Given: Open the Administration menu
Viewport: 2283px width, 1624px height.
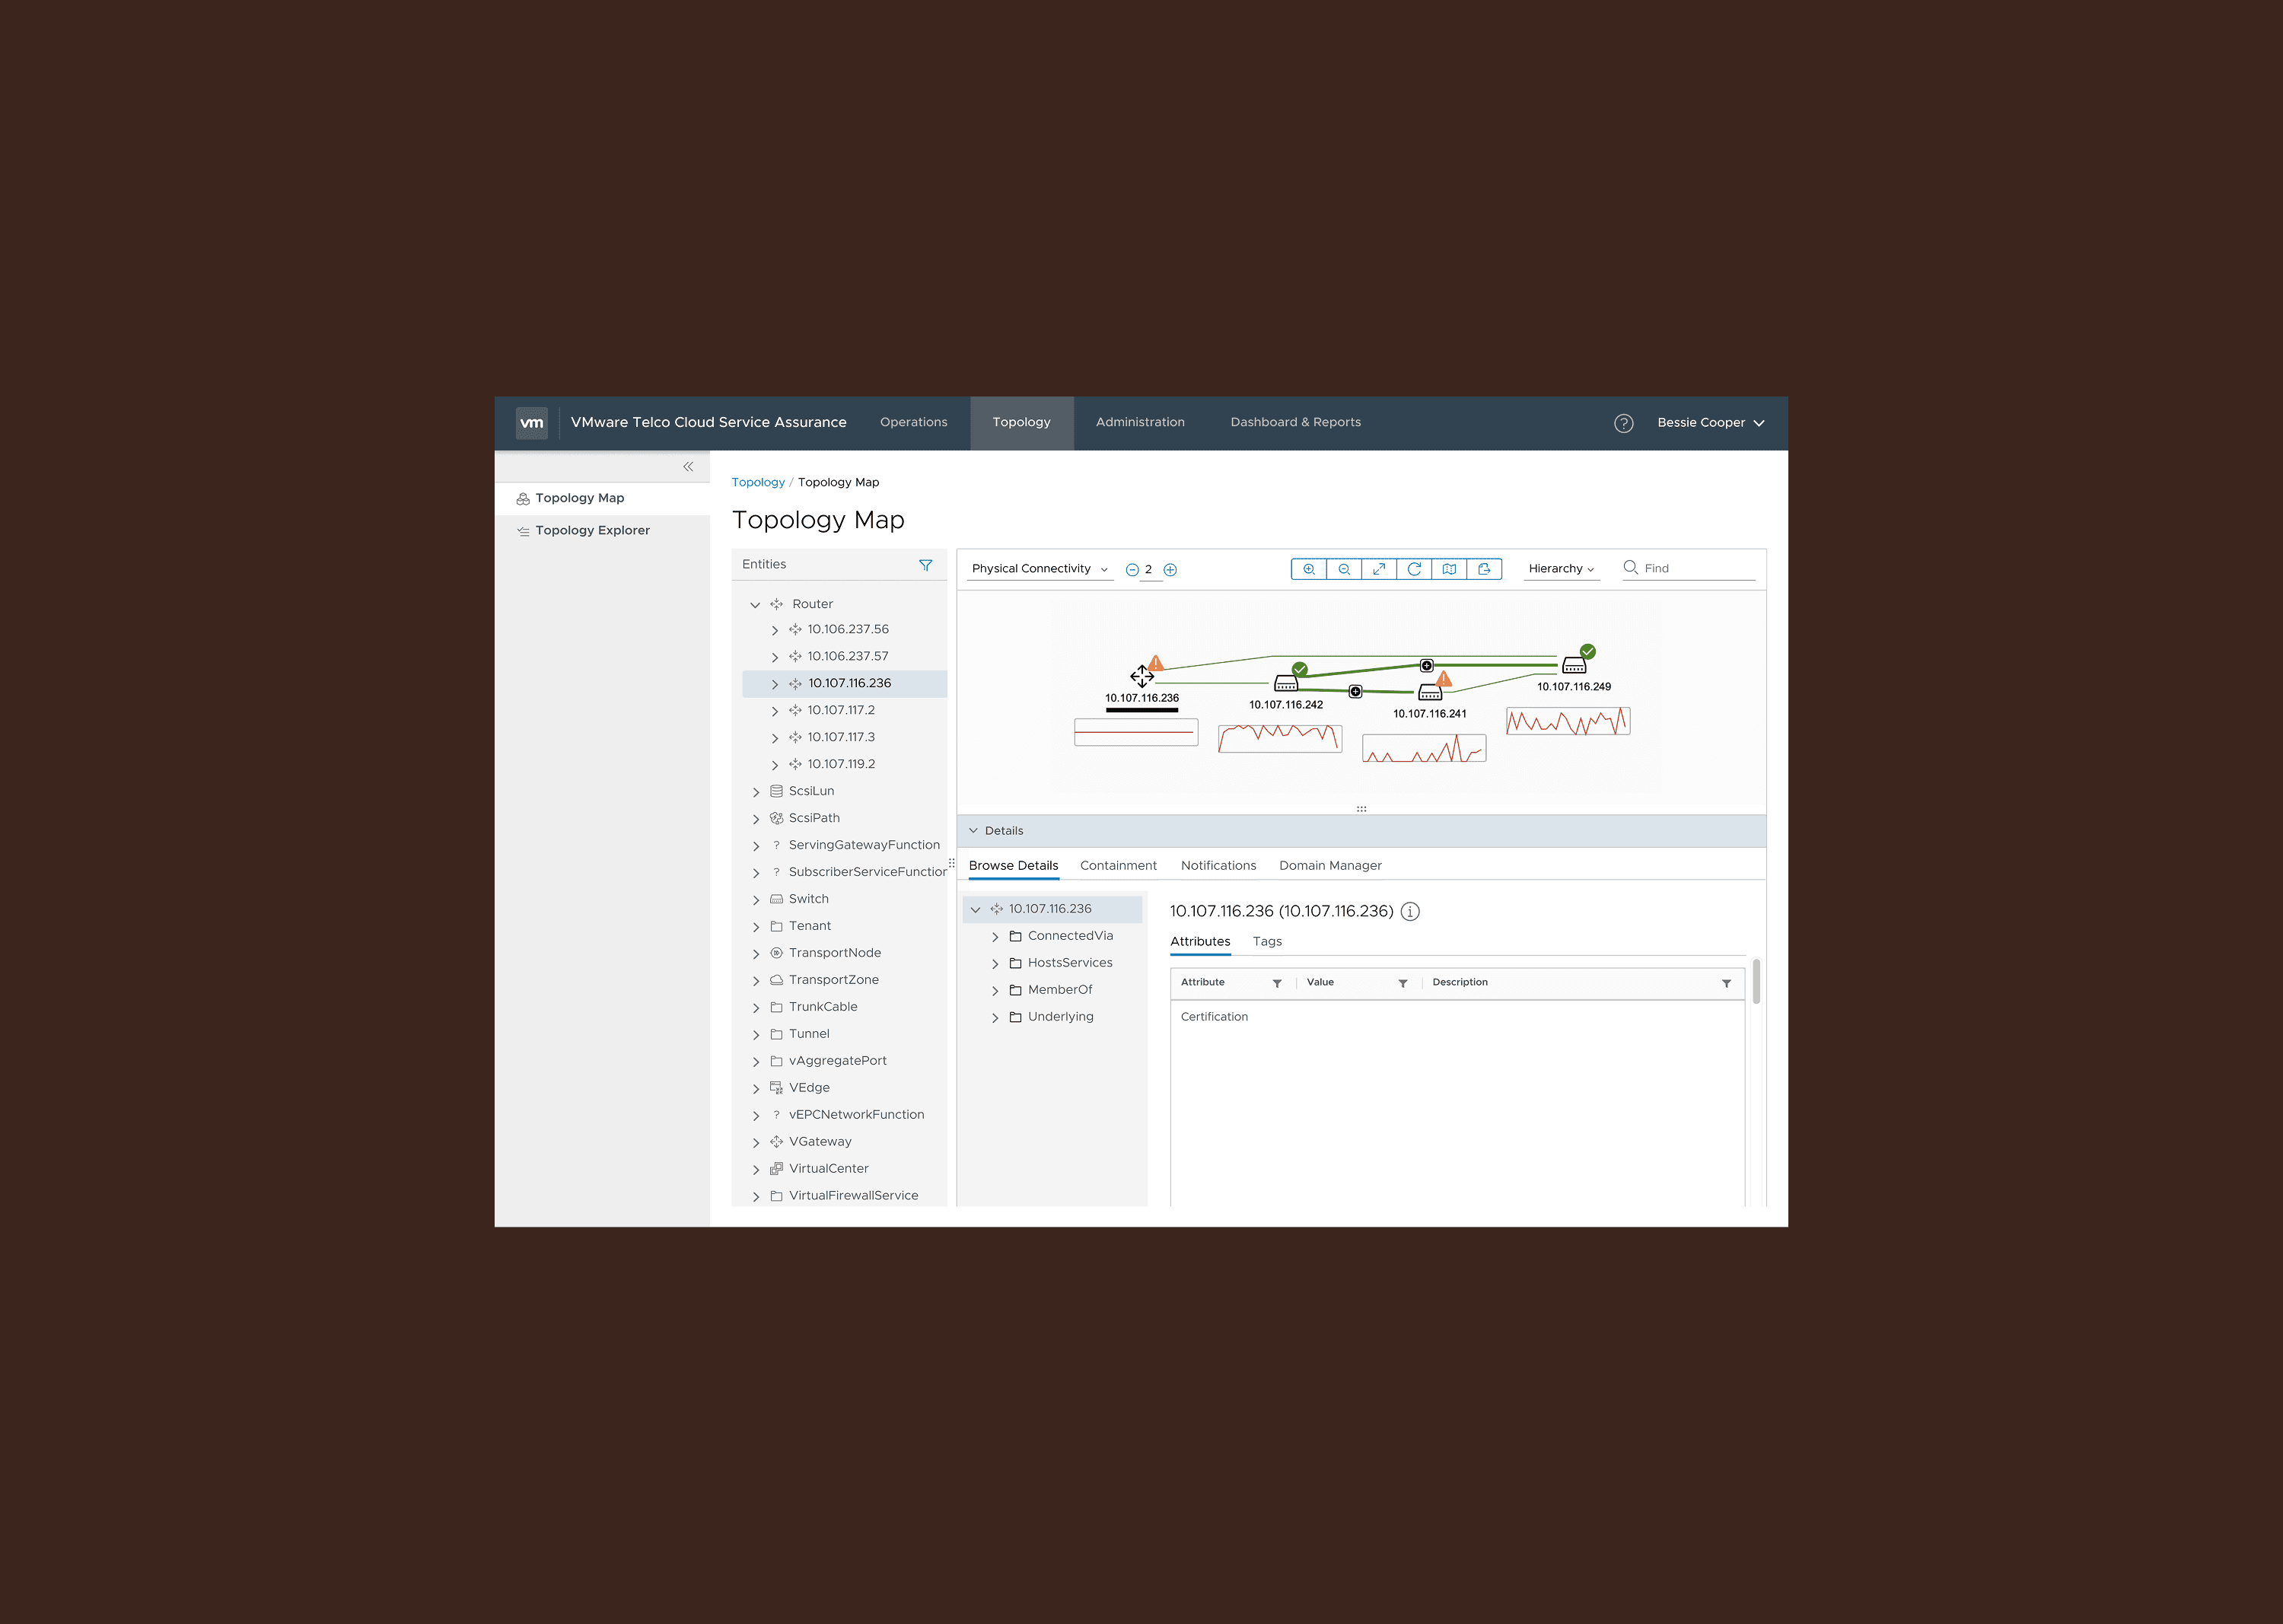Looking at the screenshot, I should (x=1139, y=422).
